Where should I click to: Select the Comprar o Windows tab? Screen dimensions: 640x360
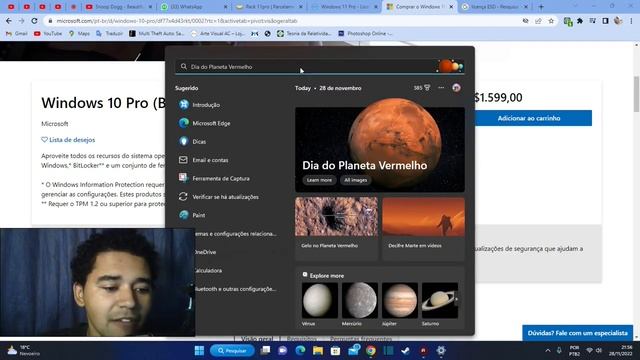click(x=420, y=7)
